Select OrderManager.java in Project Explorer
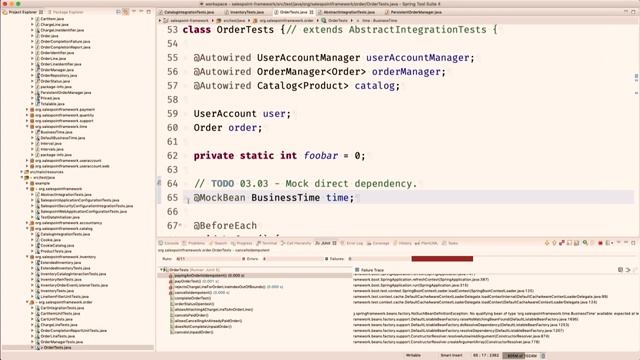This screenshot has height=360, width=640. 57,70
